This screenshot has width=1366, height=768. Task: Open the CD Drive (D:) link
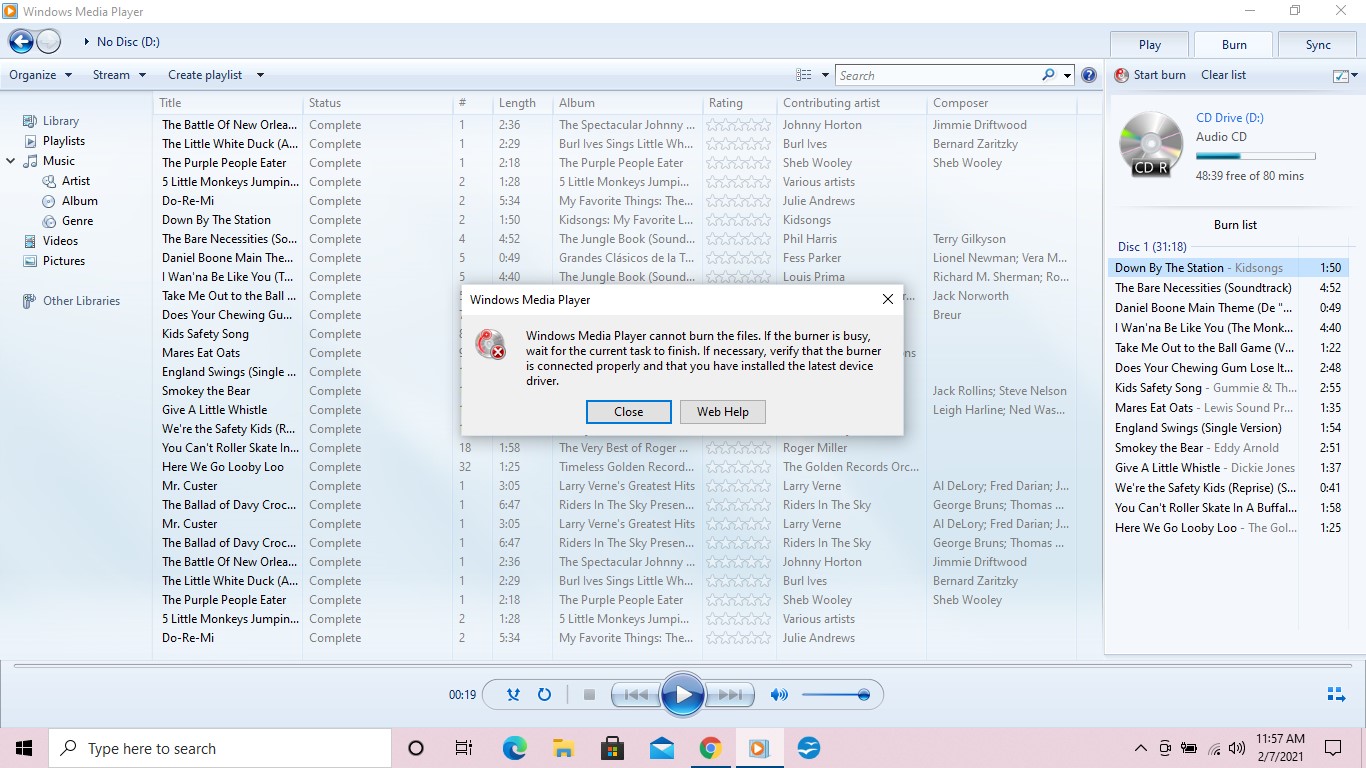[1230, 118]
